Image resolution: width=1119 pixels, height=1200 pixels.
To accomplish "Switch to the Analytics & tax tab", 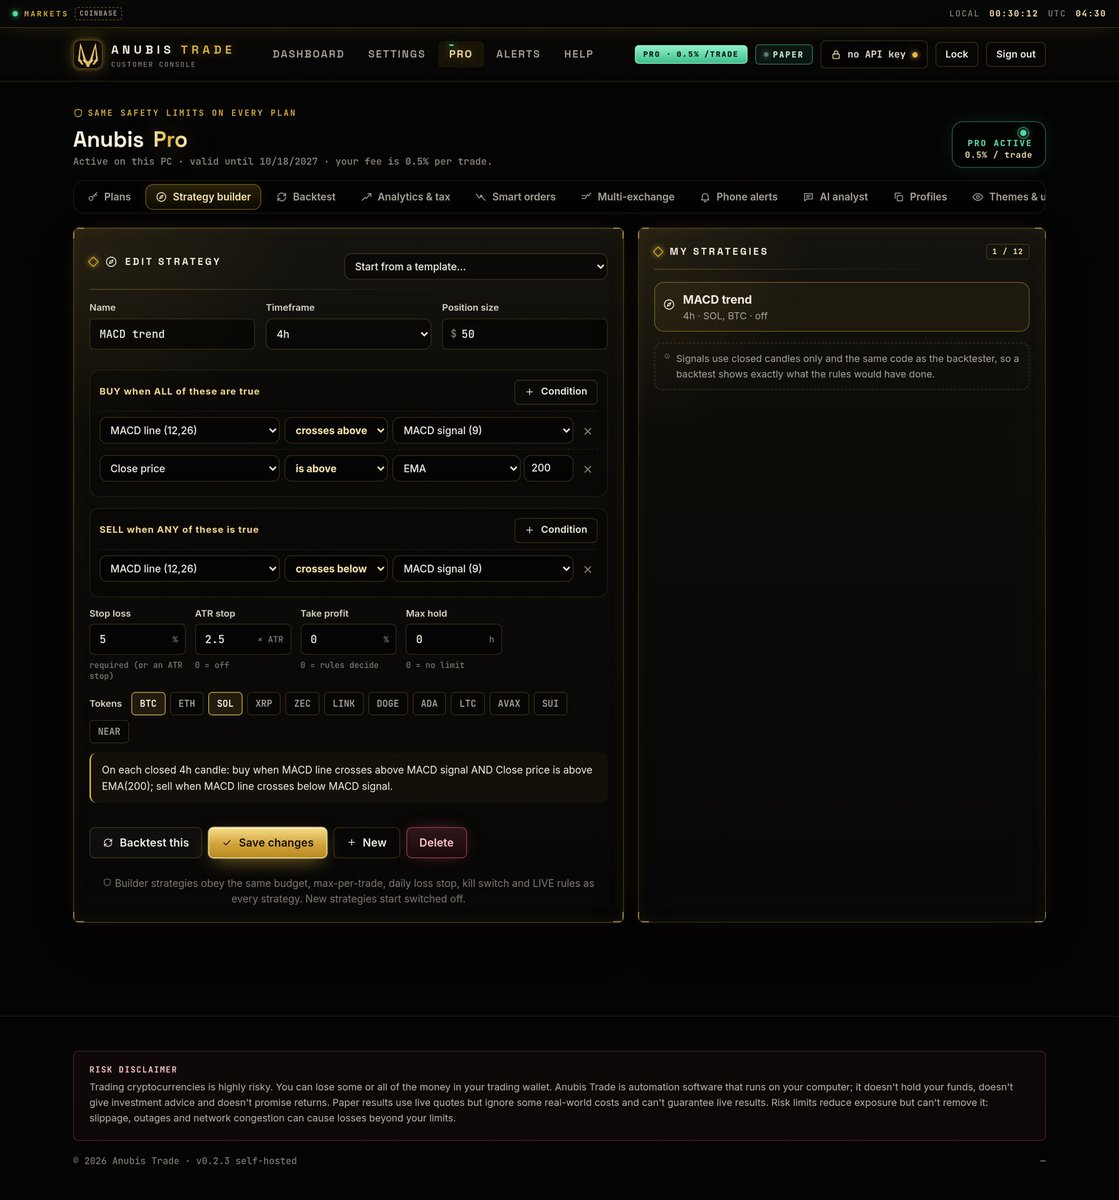I will click(x=406, y=197).
